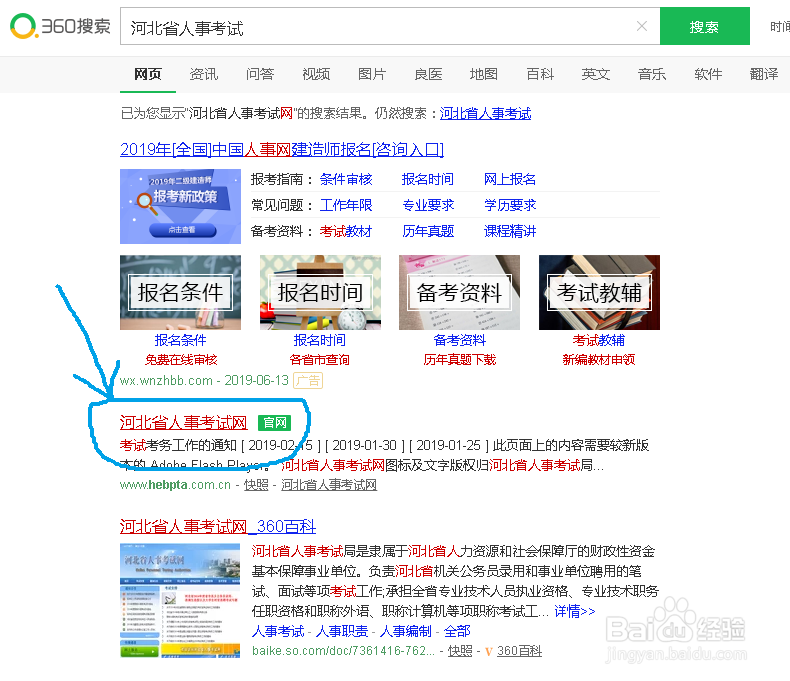
Task: Open the blue 报名条件 caption link
Action: 180,340
